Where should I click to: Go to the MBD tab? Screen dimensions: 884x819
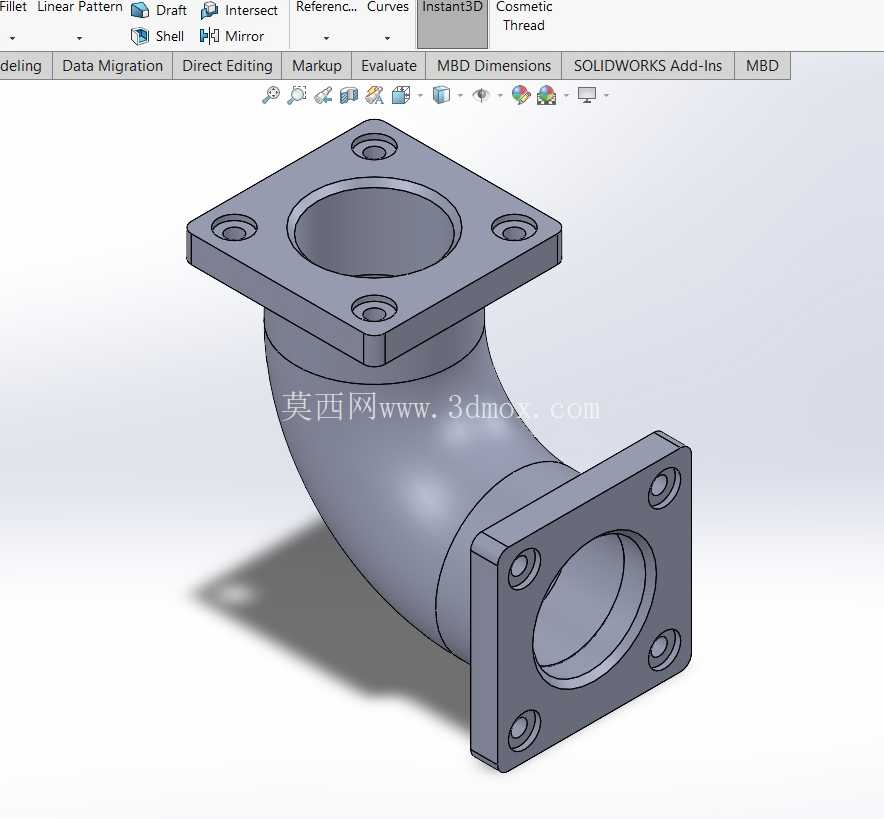tap(762, 66)
